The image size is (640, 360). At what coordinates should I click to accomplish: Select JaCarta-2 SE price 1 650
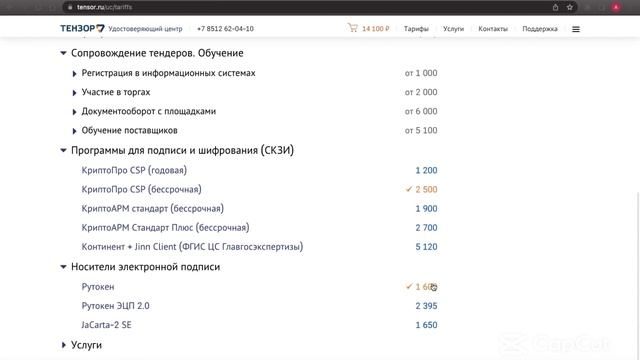coord(426,325)
